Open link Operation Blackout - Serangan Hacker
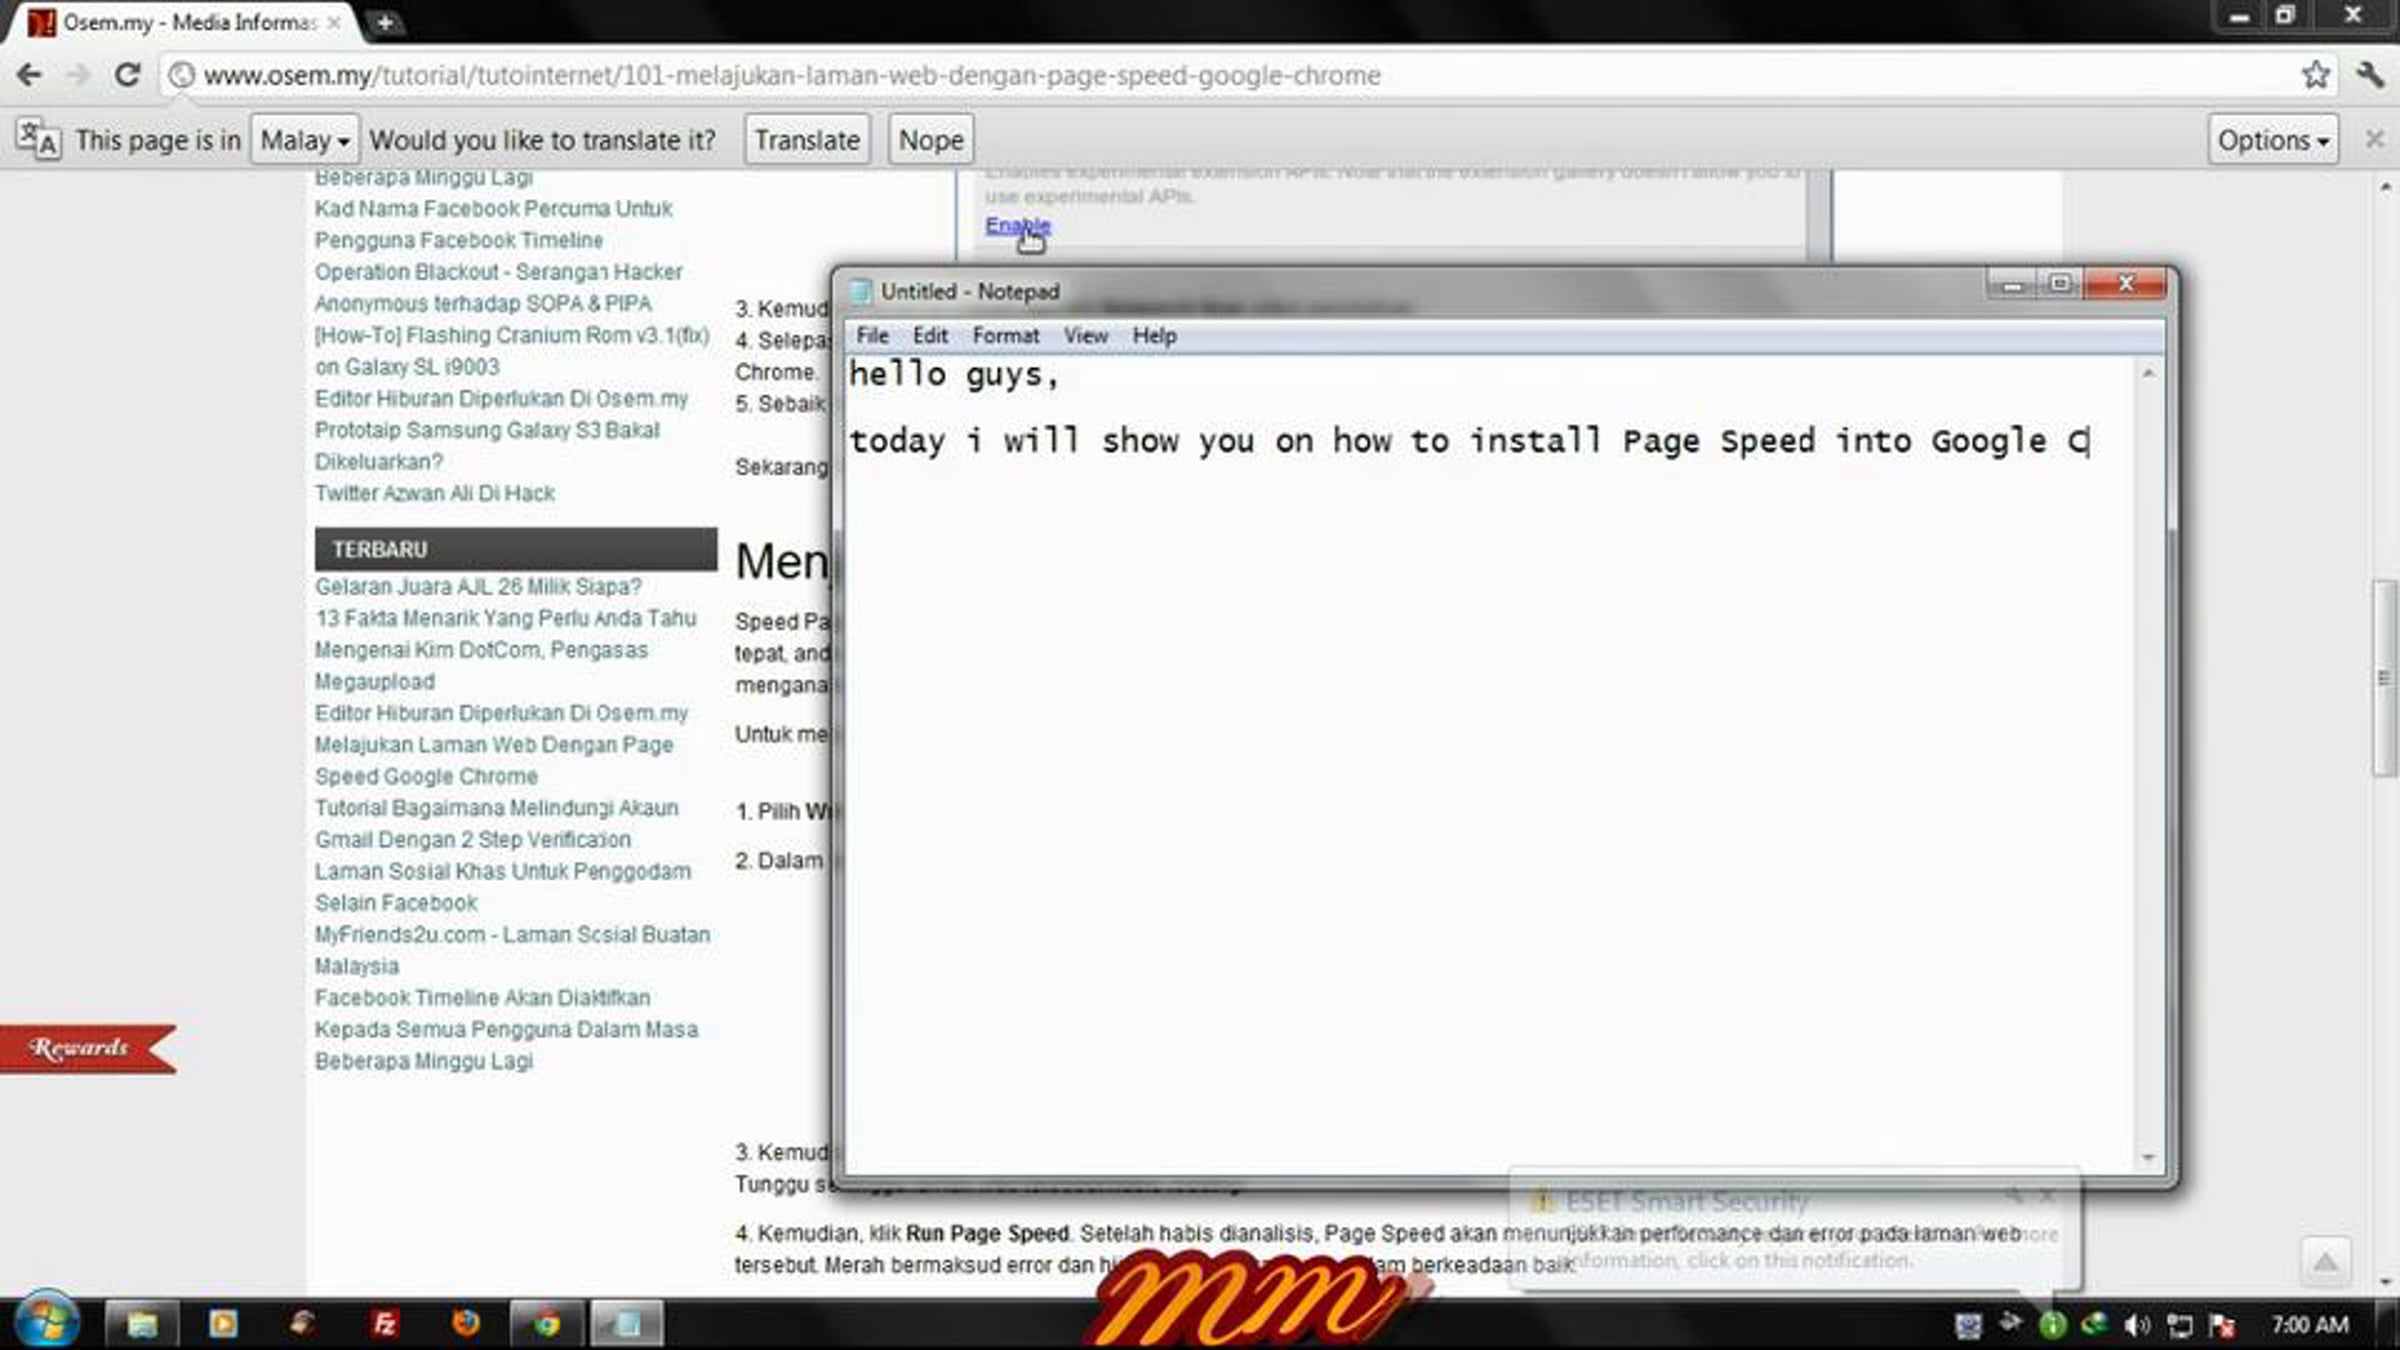 point(498,272)
